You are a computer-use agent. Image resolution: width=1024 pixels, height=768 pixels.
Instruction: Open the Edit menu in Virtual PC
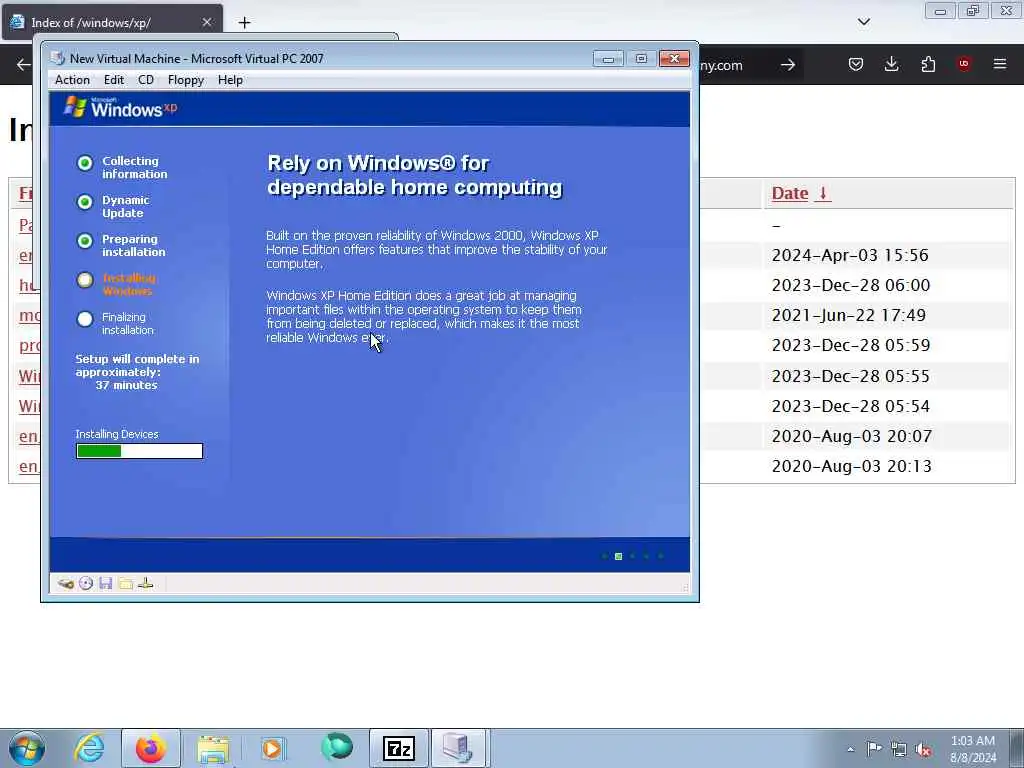[114, 80]
